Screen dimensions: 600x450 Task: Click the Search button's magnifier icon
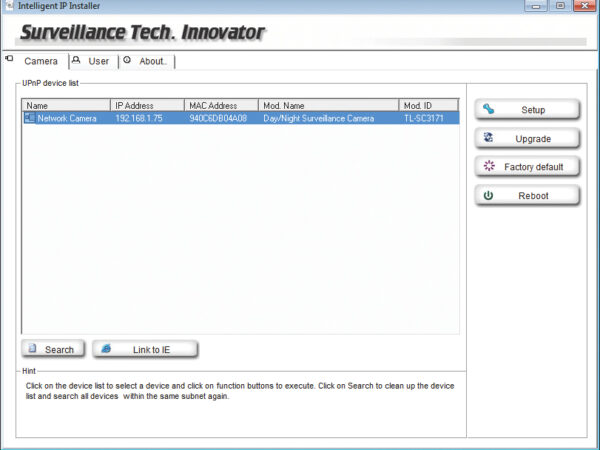[x=33, y=349]
